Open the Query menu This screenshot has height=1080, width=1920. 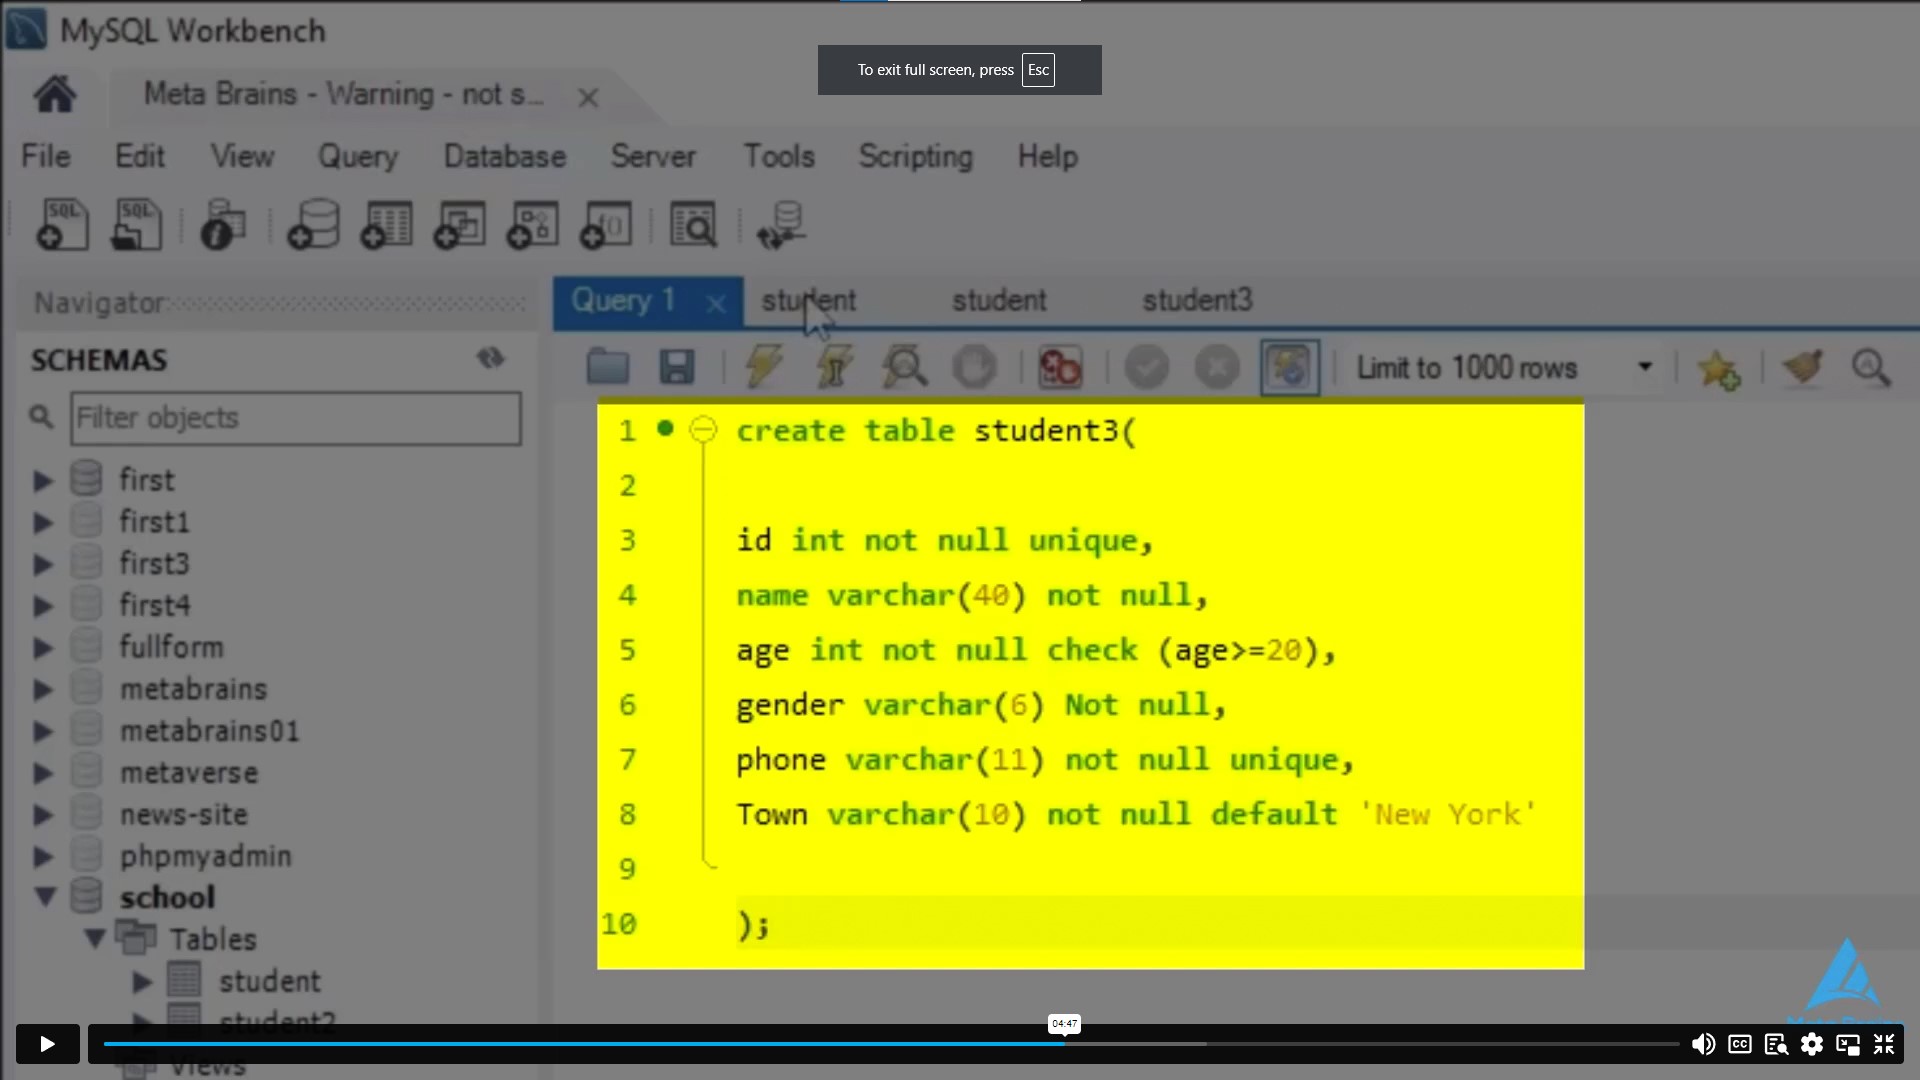[358, 156]
